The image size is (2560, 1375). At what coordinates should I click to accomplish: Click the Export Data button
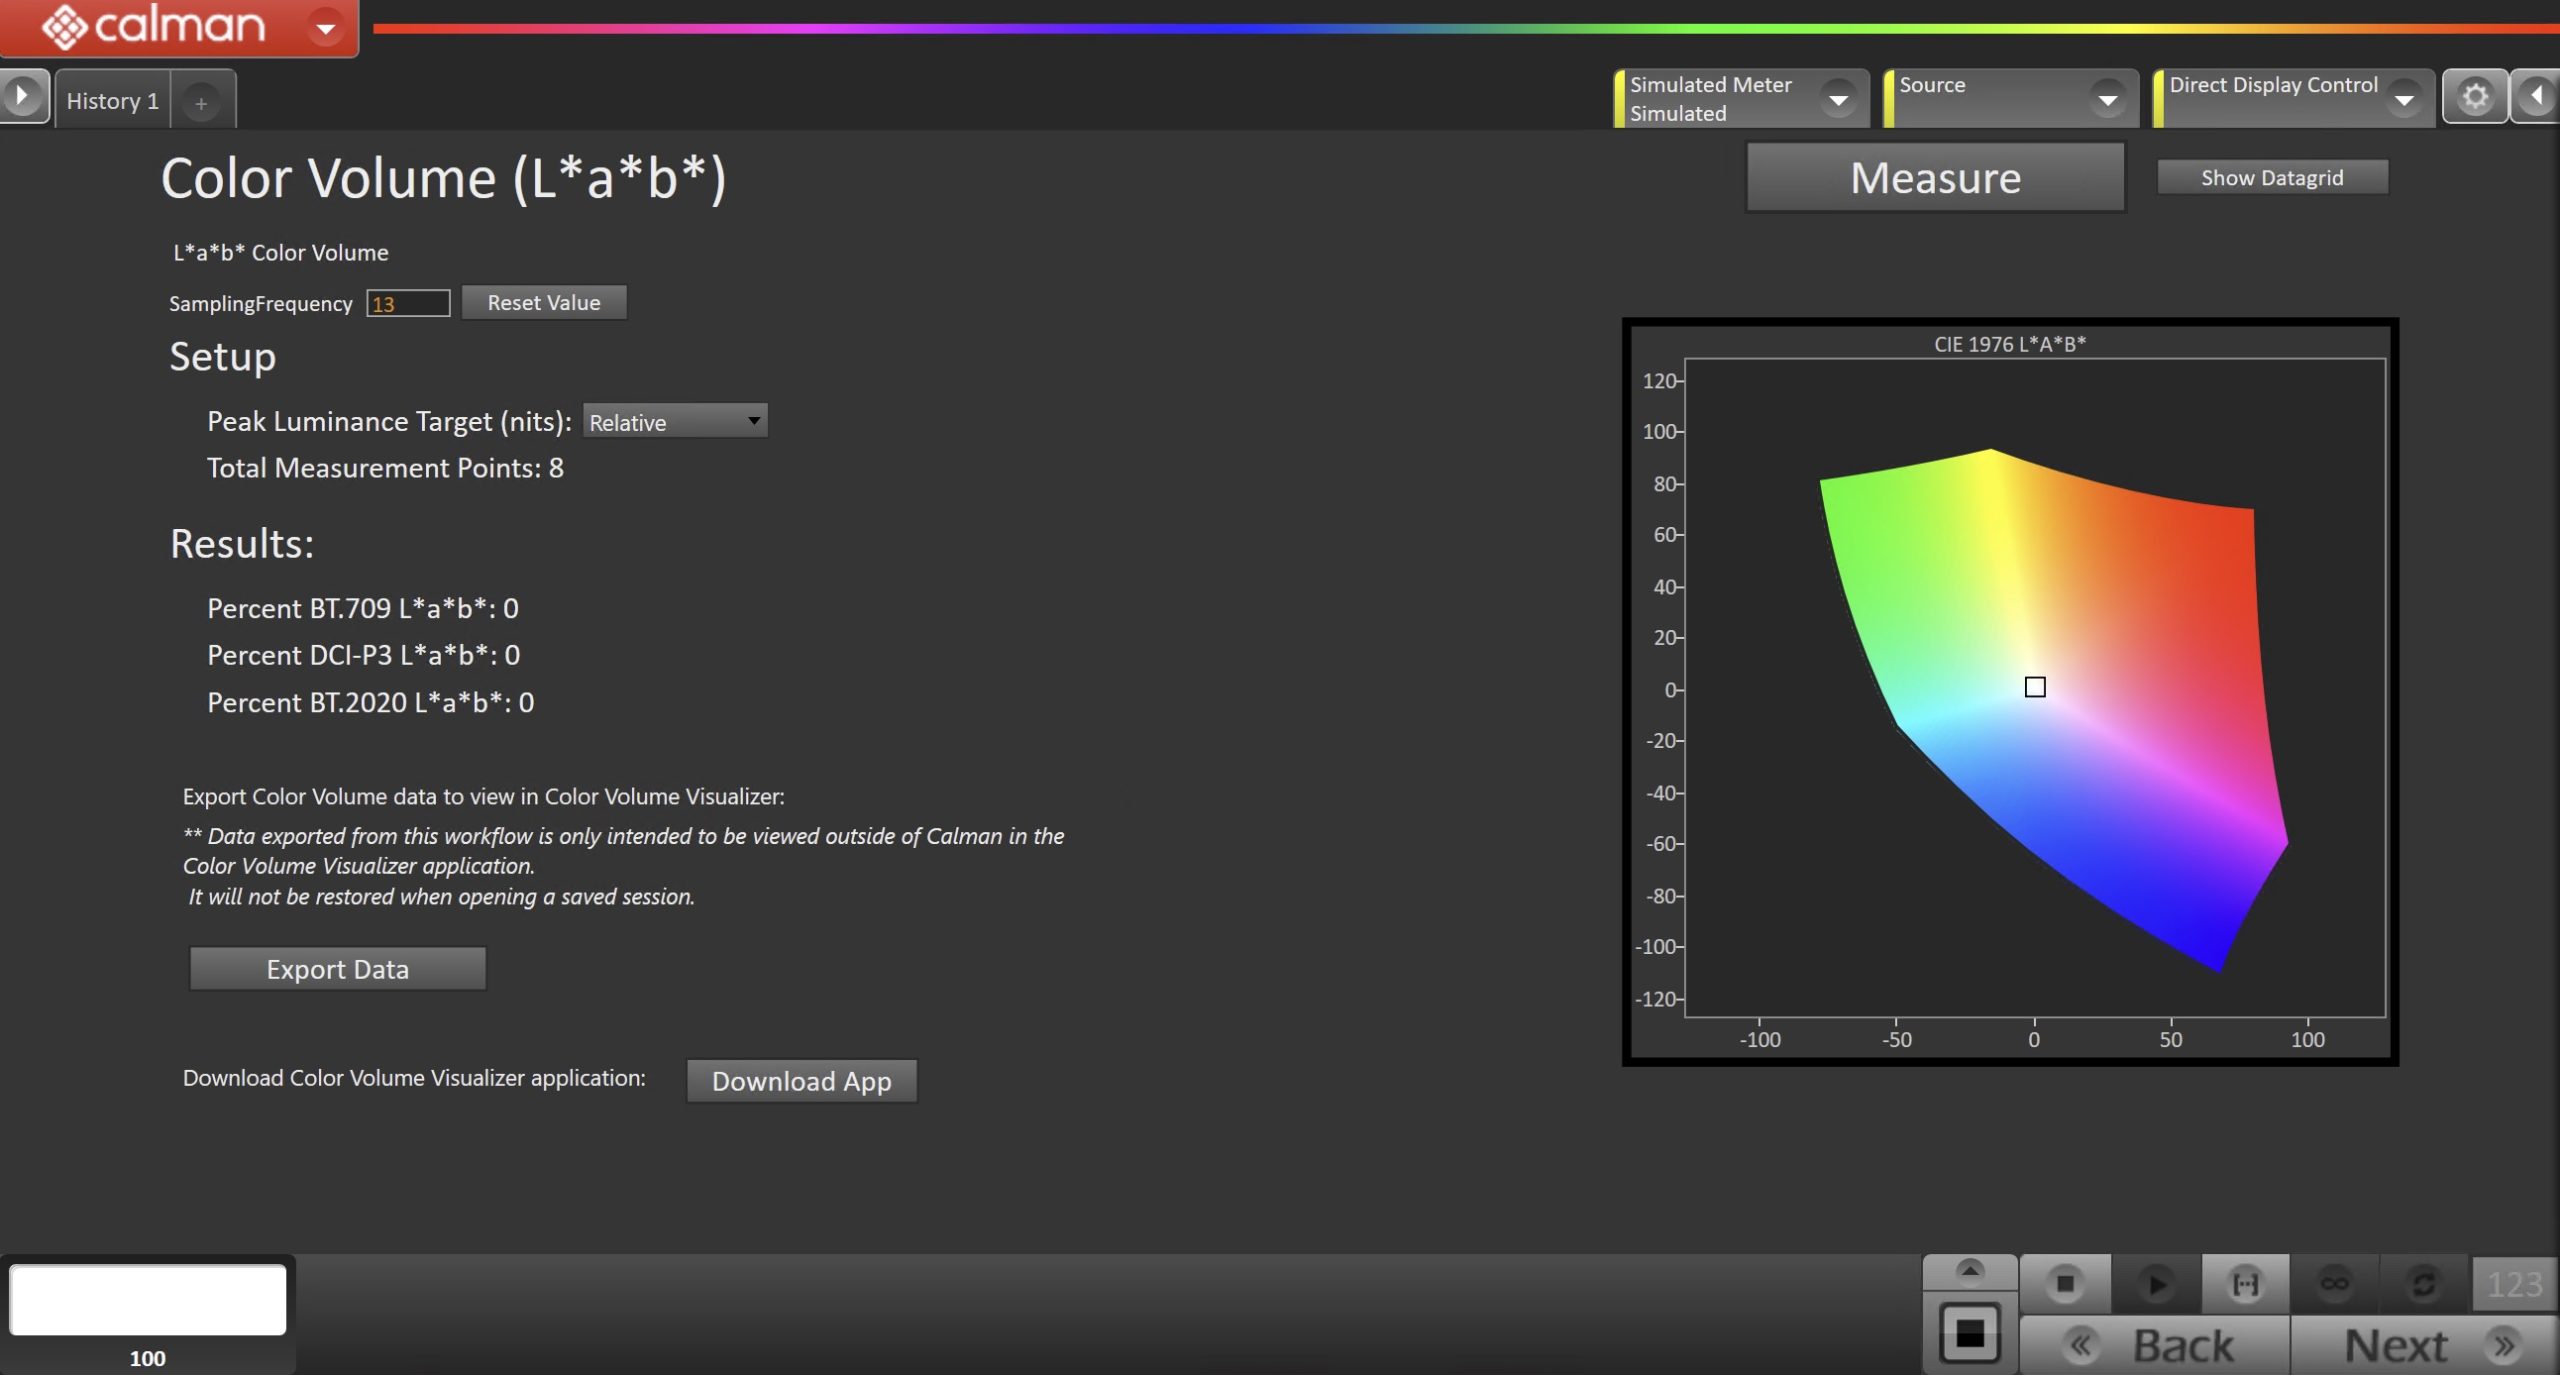pos(337,969)
